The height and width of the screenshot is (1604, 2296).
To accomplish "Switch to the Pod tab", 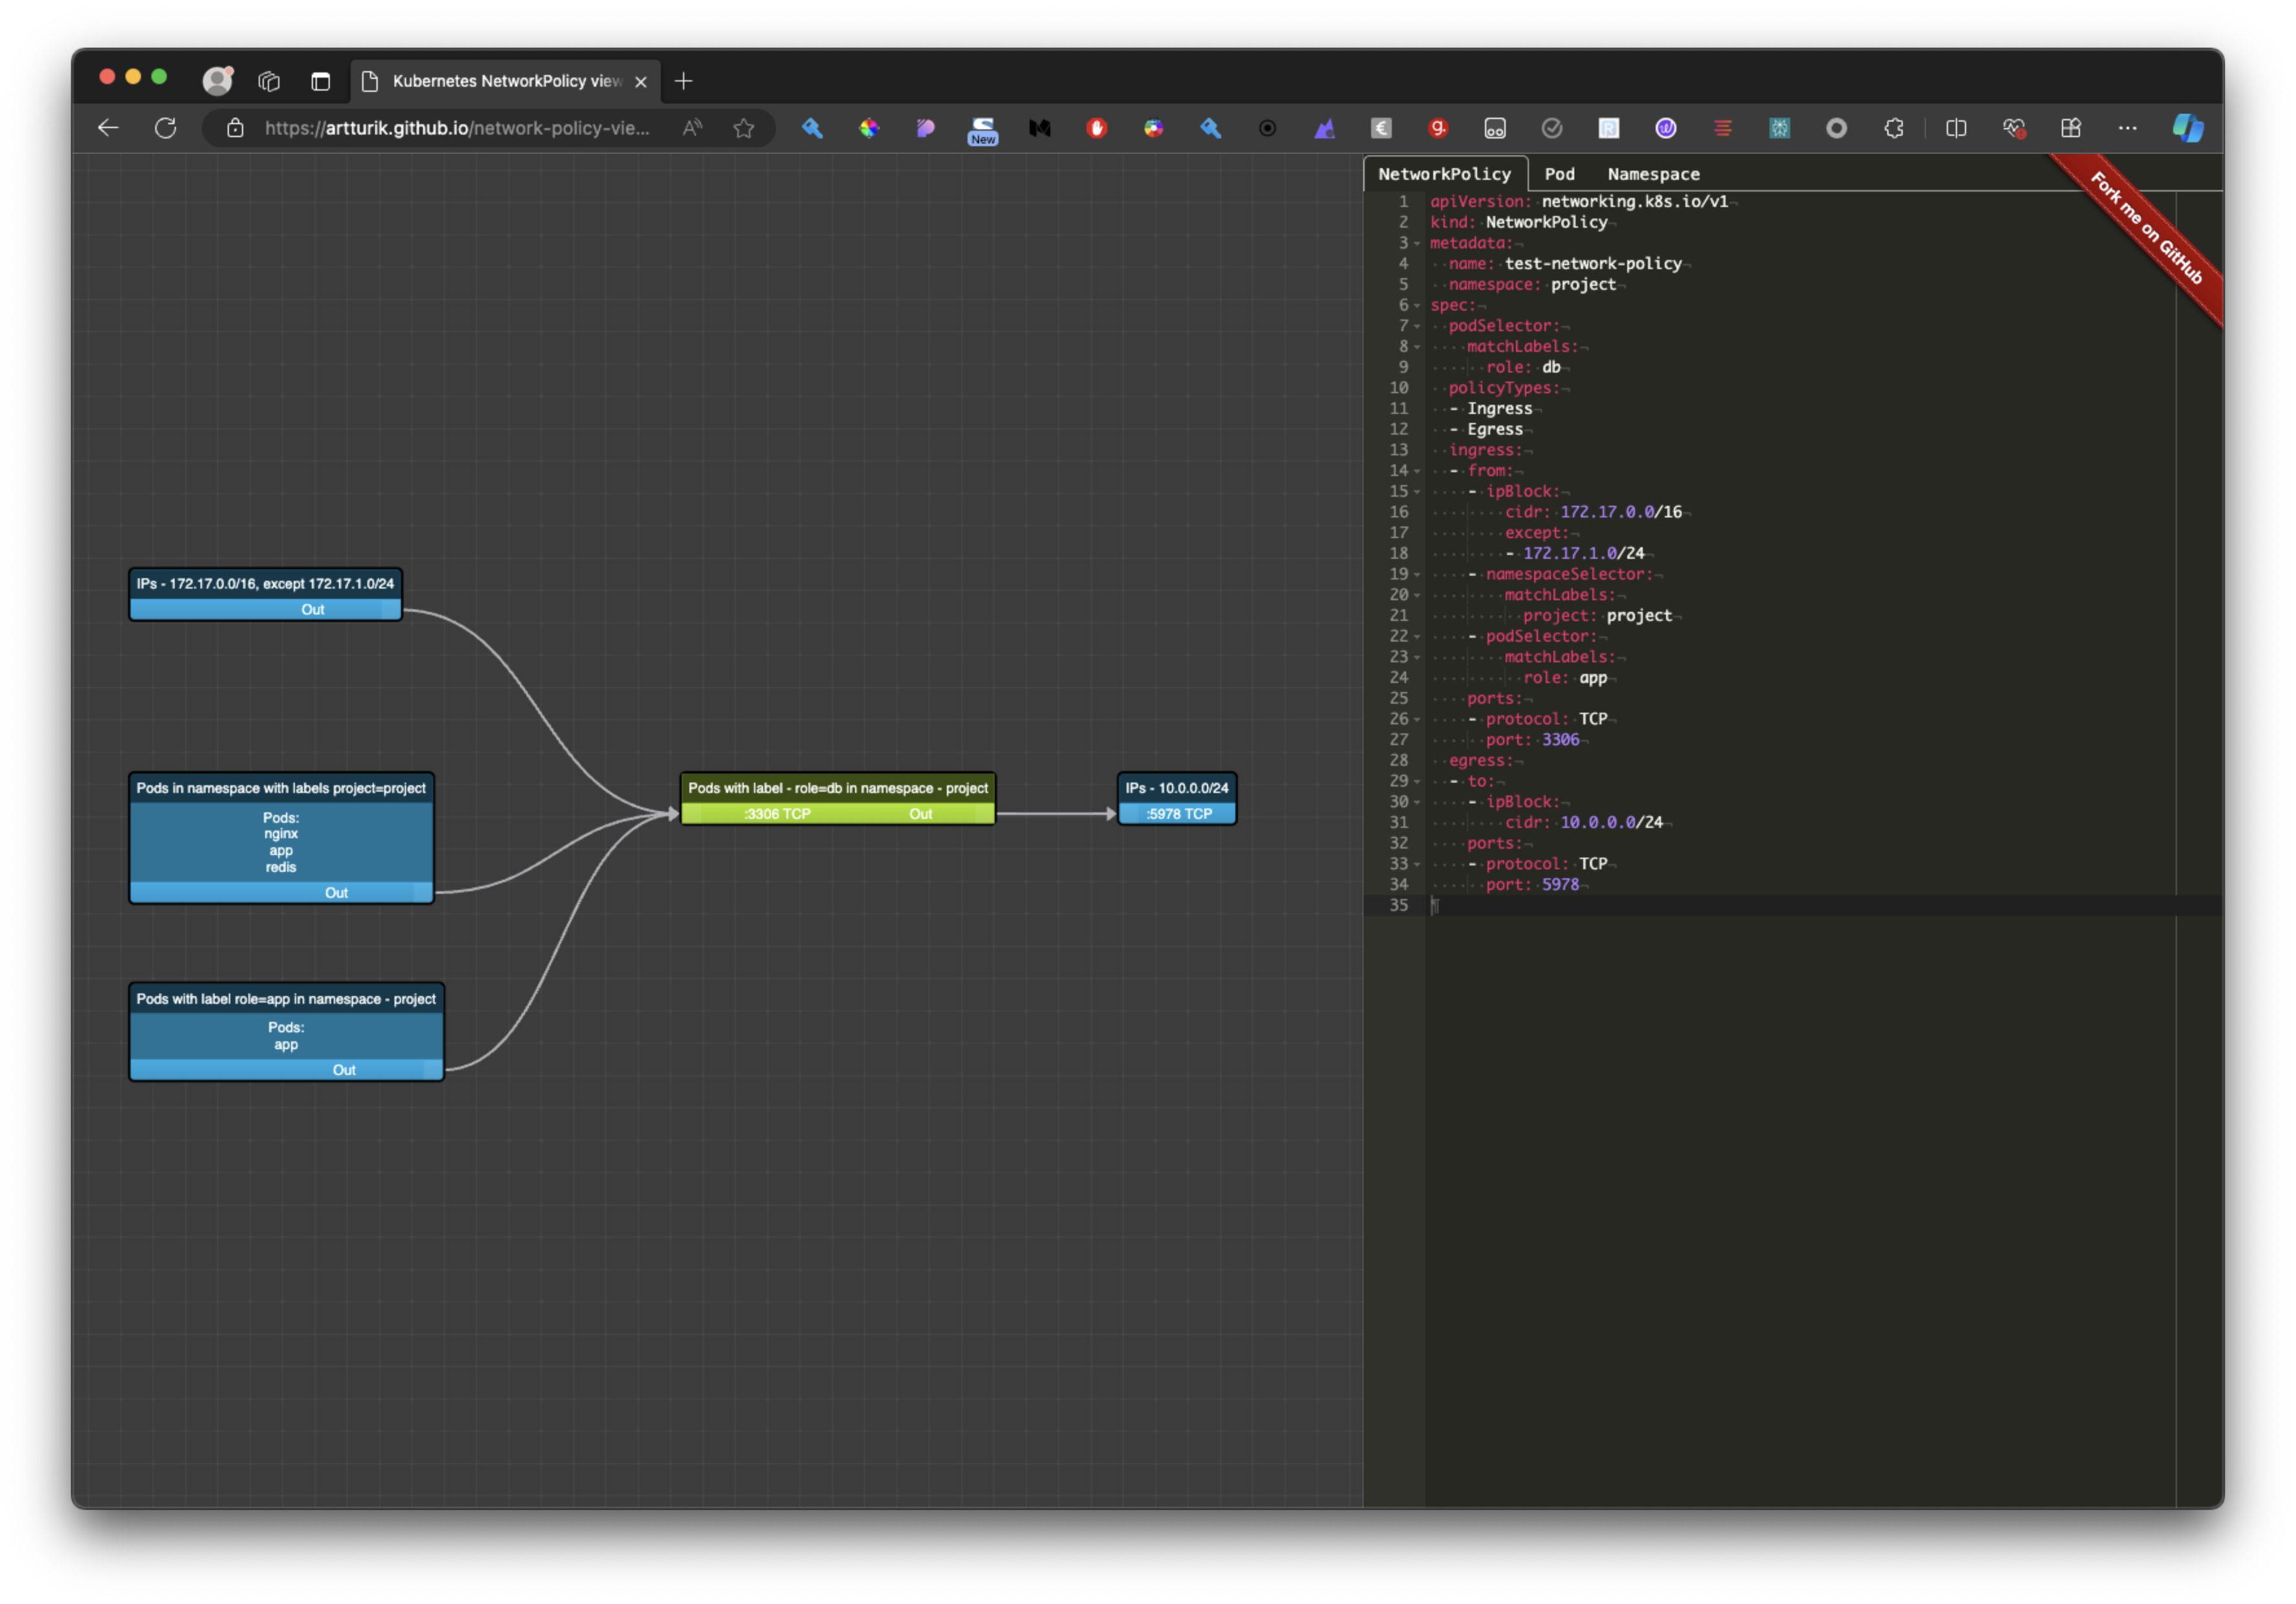I will 1558,174.
